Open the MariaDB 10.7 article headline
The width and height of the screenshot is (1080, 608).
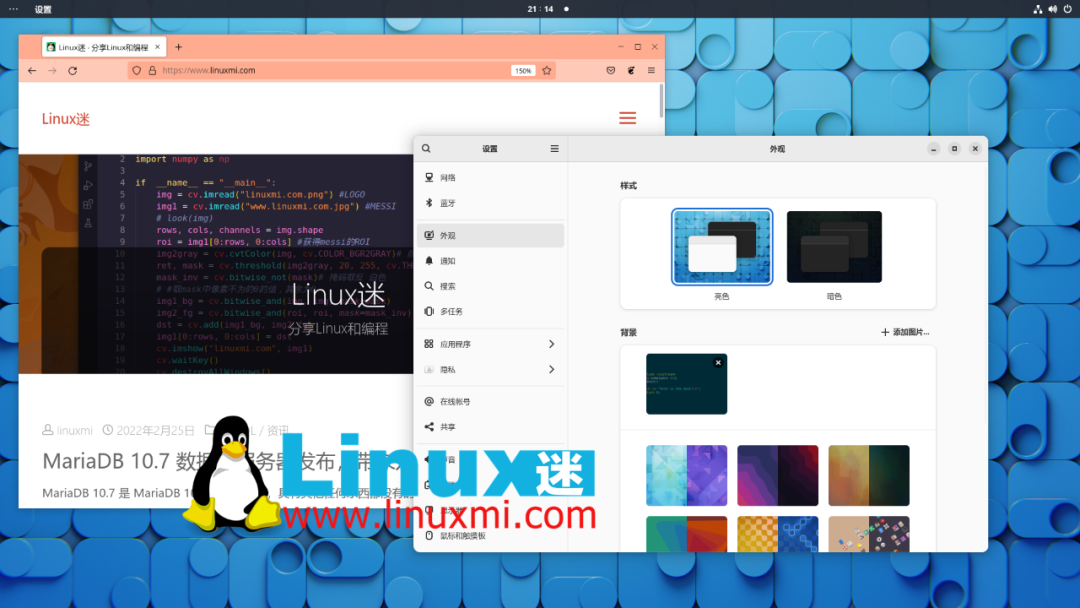point(227,461)
